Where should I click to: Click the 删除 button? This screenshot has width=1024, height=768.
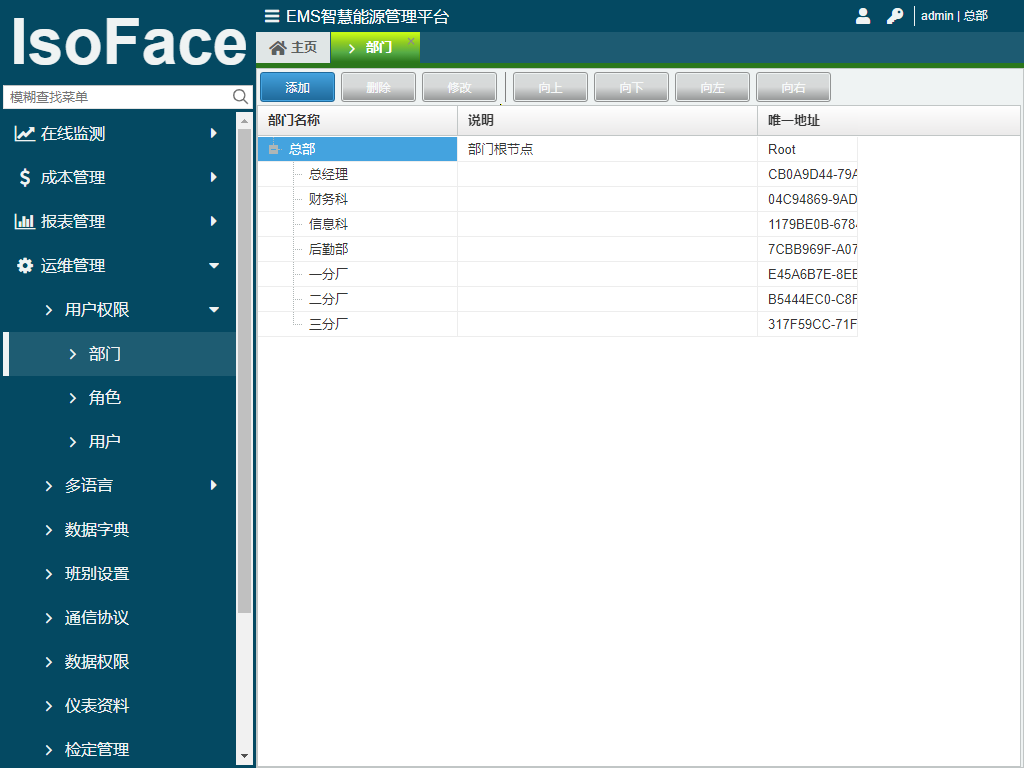click(378, 87)
